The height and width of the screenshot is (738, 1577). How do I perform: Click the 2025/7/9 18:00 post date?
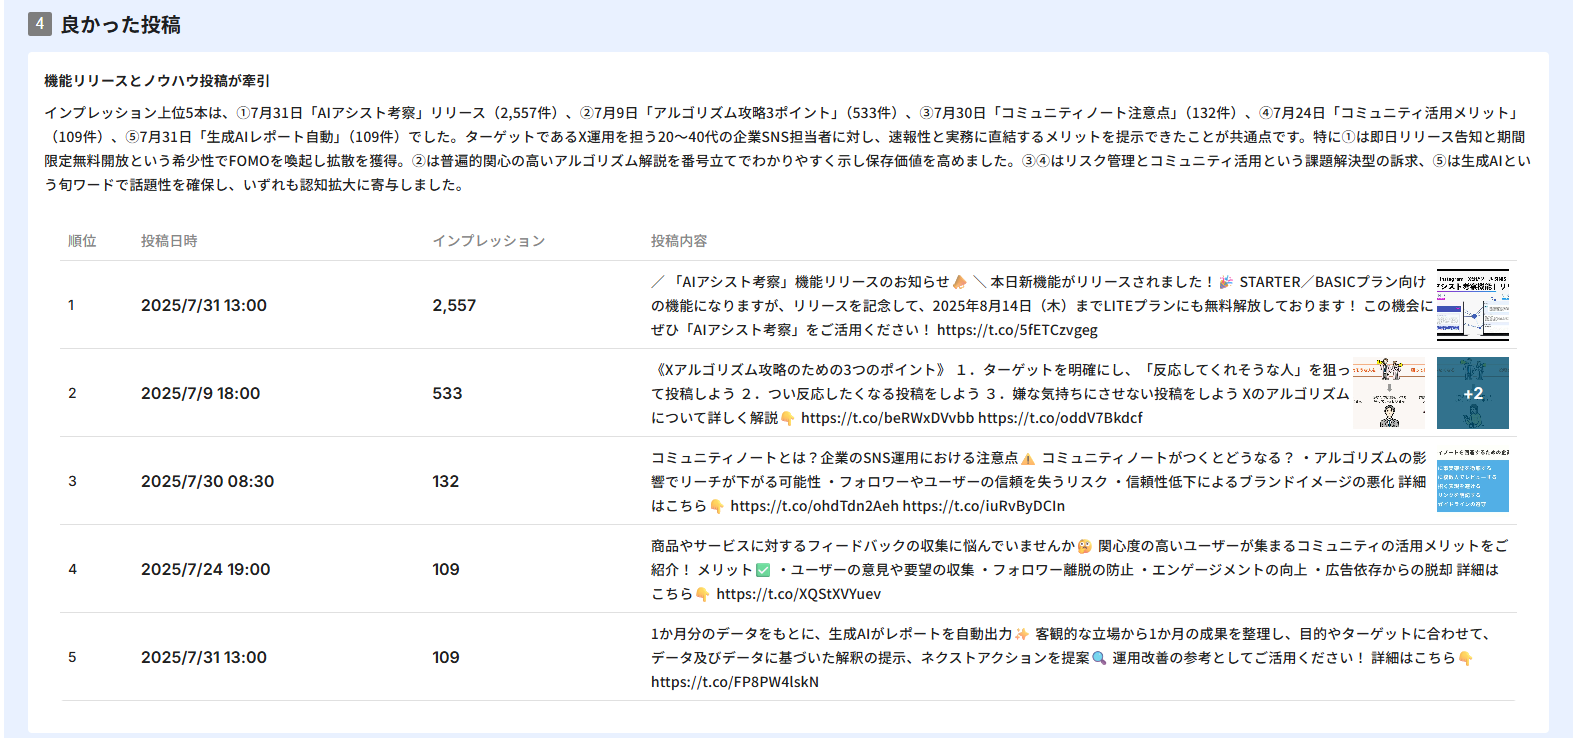tap(200, 393)
